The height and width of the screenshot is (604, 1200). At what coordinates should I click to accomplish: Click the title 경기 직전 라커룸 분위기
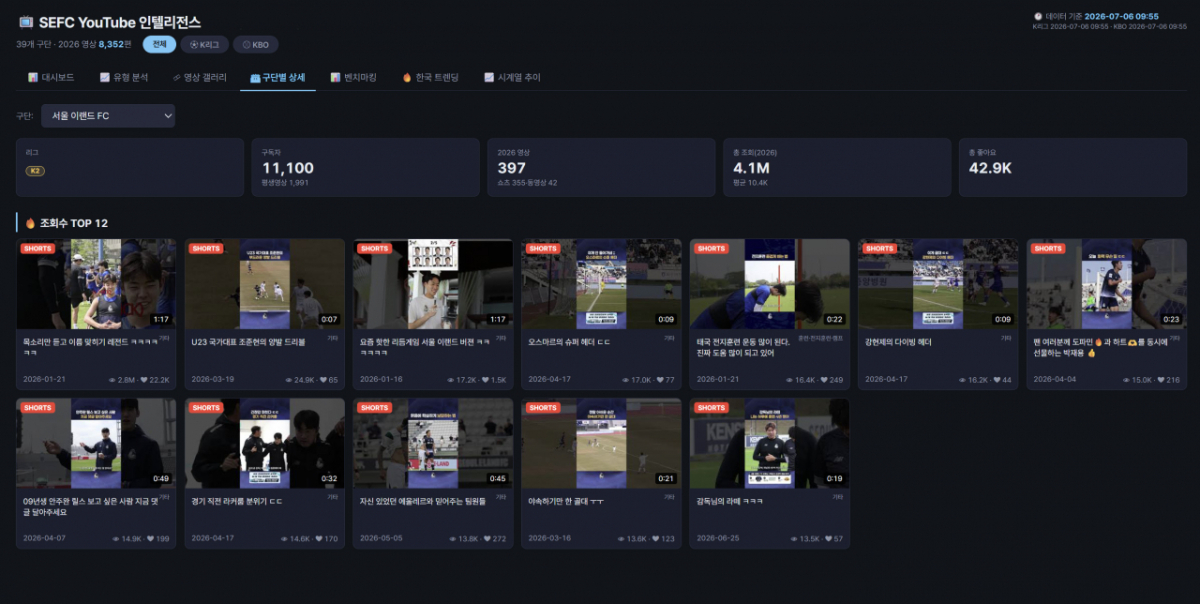pyautogui.click(x=237, y=501)
